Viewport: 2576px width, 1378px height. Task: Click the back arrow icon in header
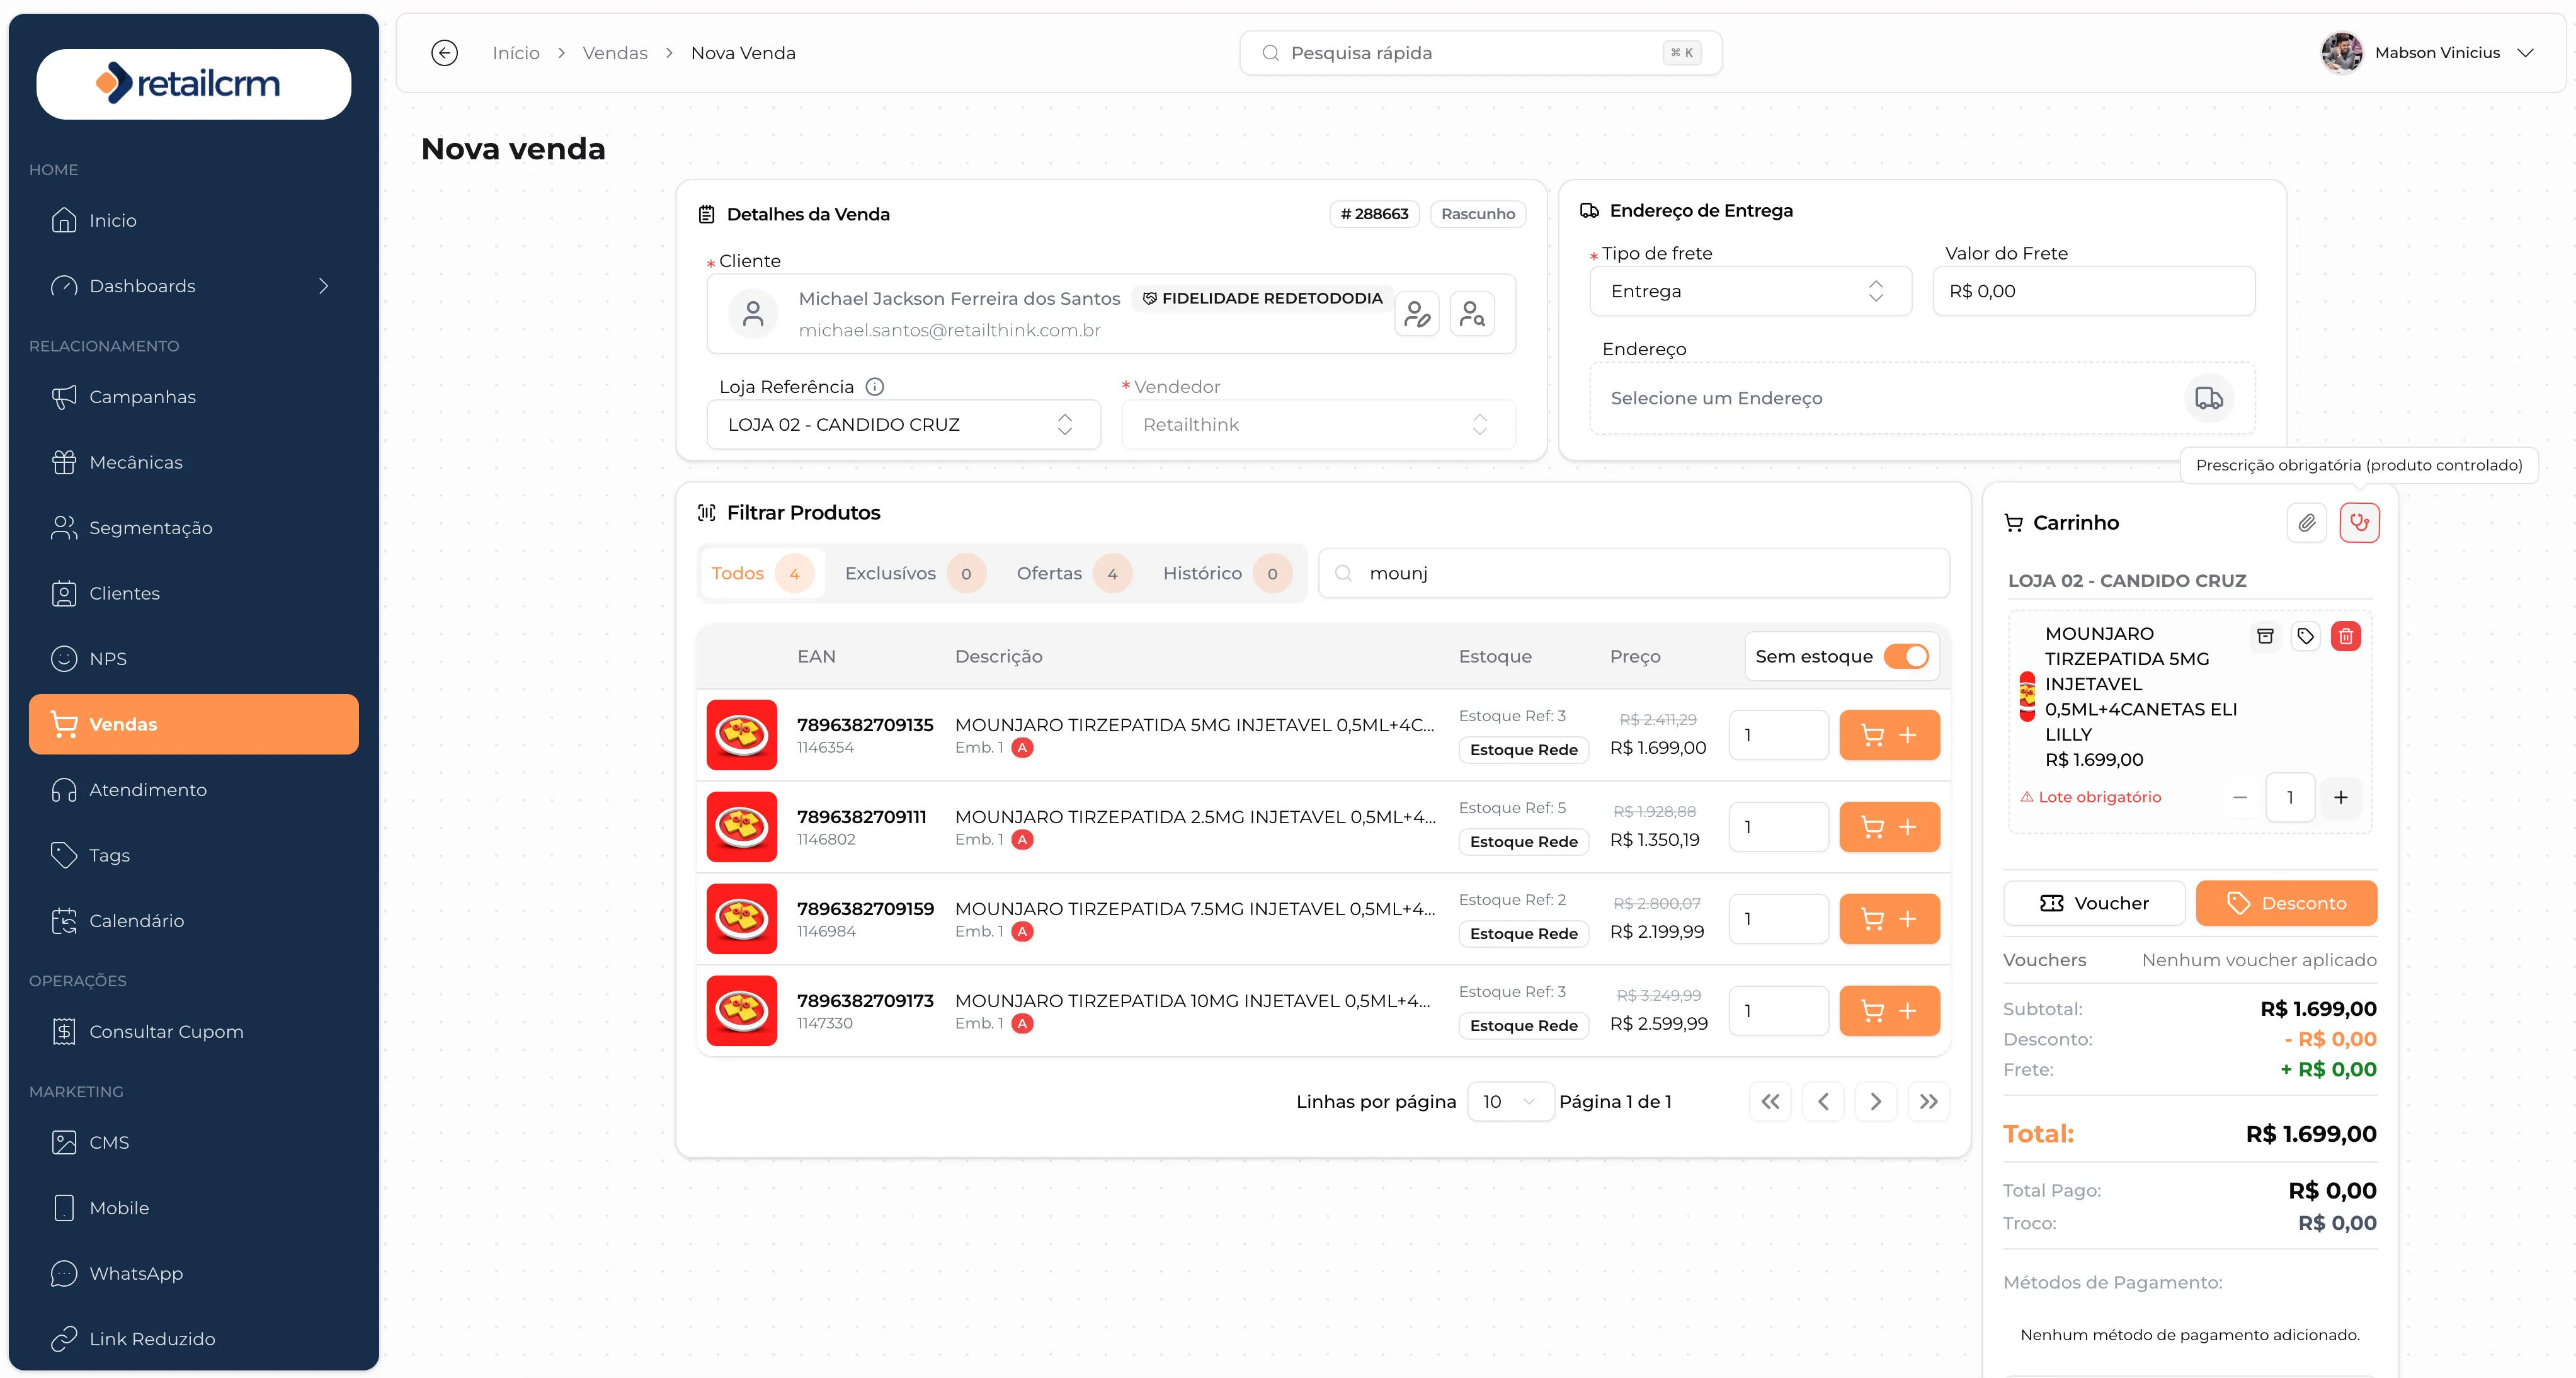click(x=444, y=53)
